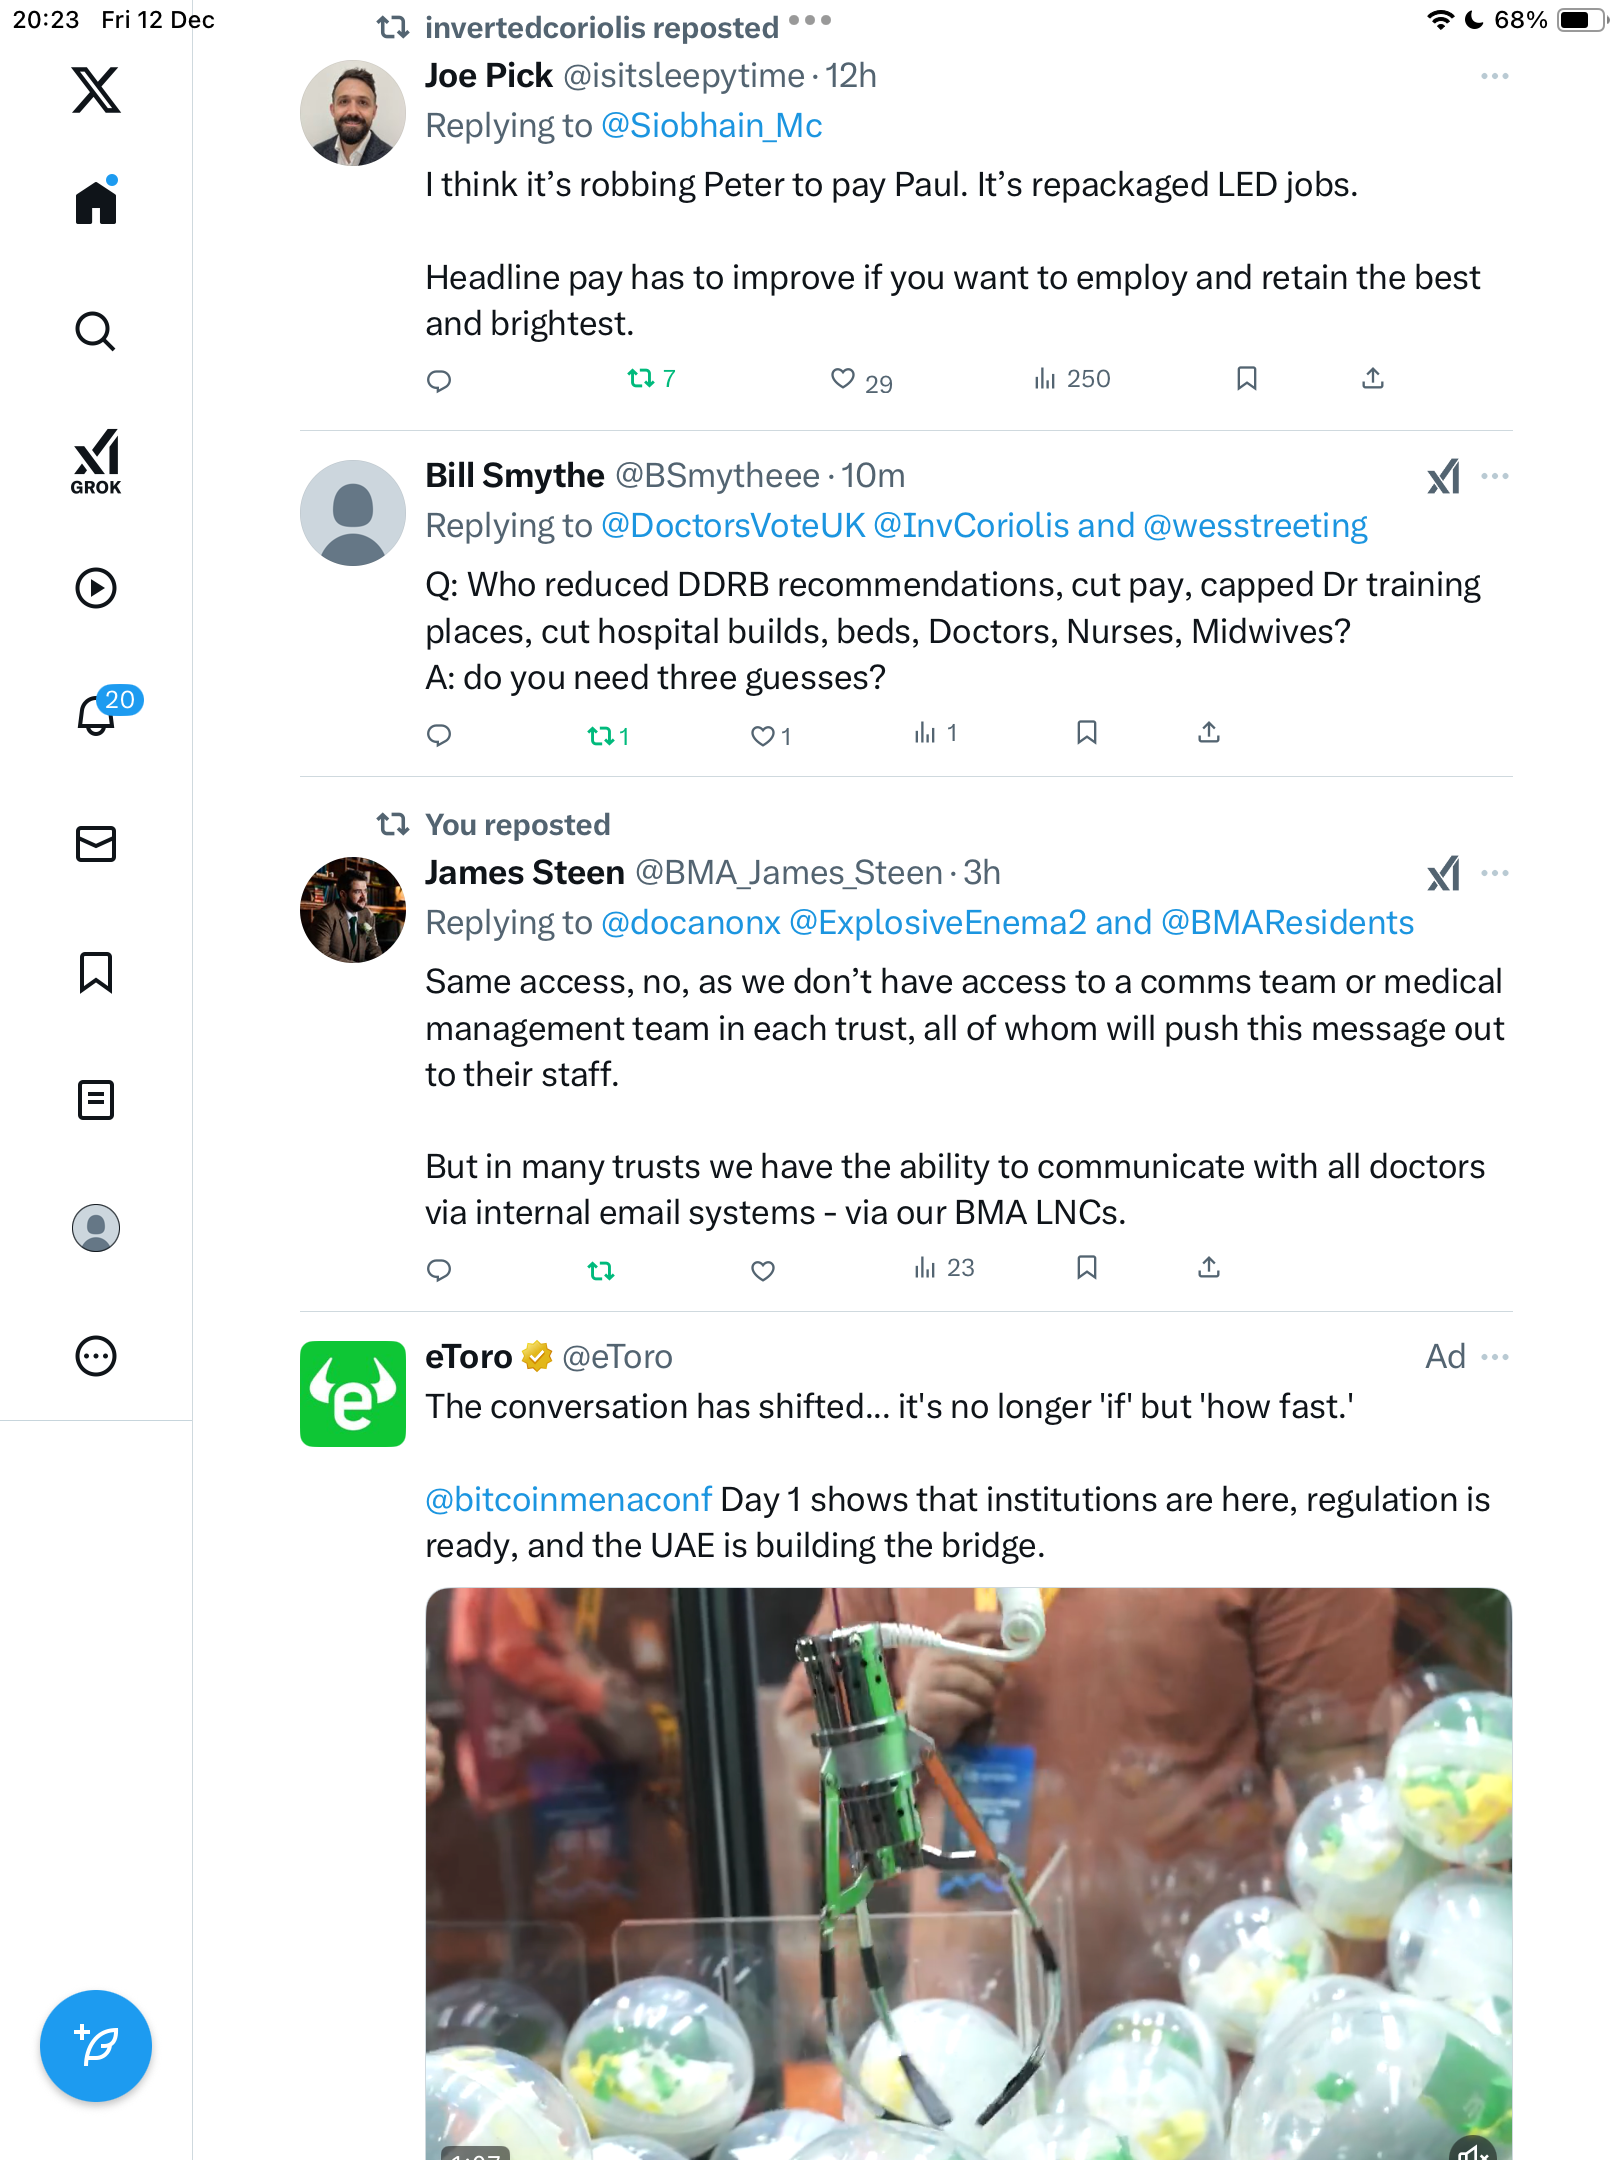Open the video tab in sidebar
Image resolution: width=1620 pixels, height=2160 pixels.
(96, 588)
